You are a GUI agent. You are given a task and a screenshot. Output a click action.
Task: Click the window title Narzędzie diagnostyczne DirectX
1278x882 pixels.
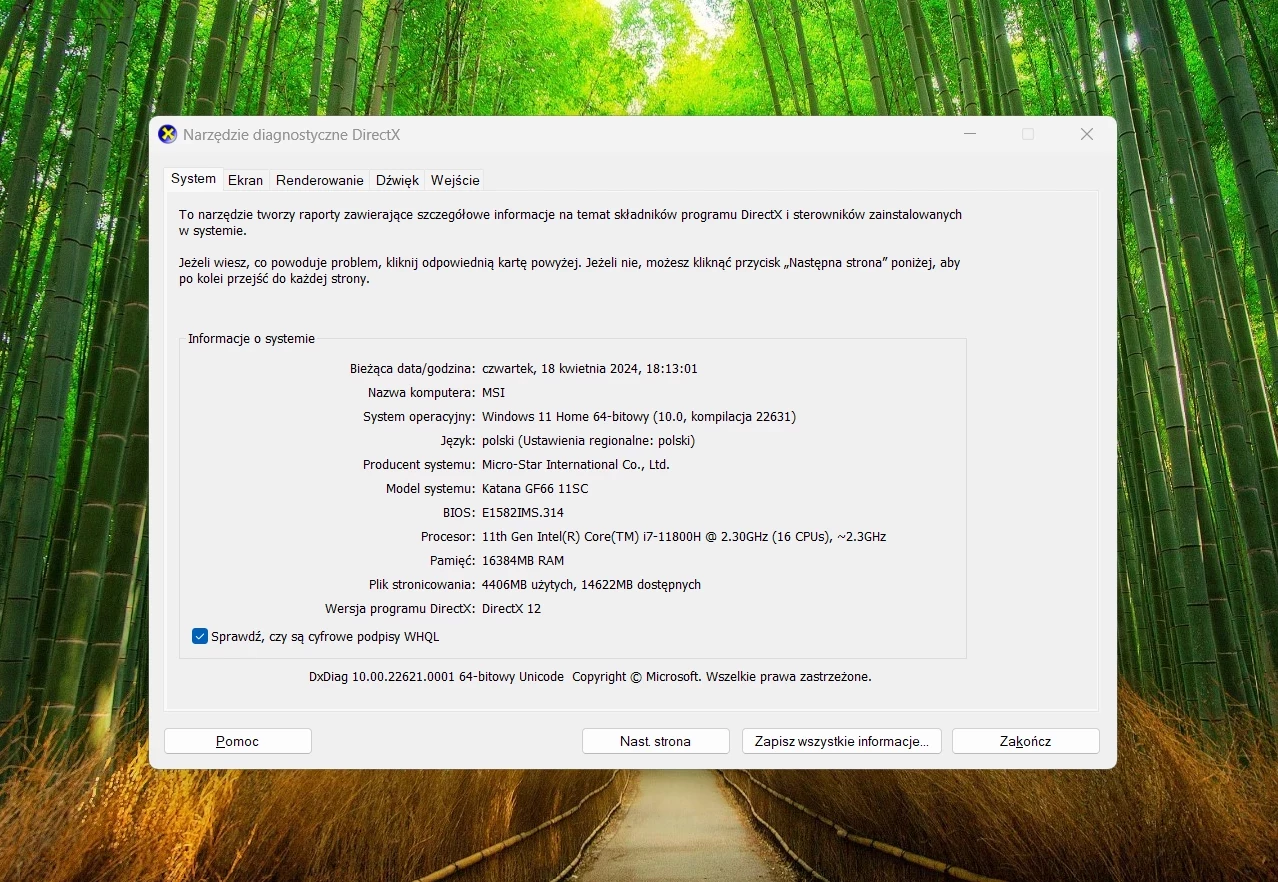tap(291, 134)
